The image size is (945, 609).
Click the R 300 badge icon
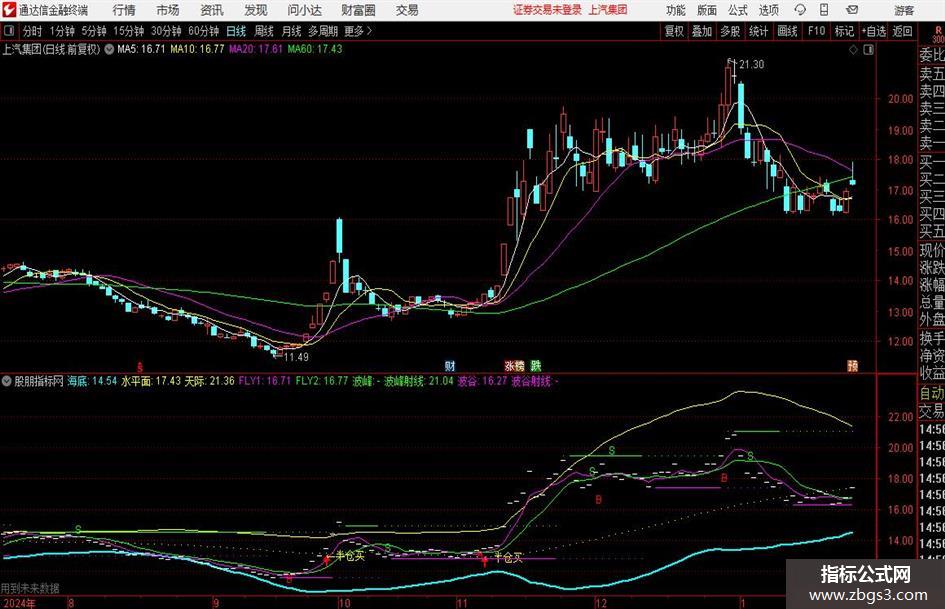(x=938, y=34)
